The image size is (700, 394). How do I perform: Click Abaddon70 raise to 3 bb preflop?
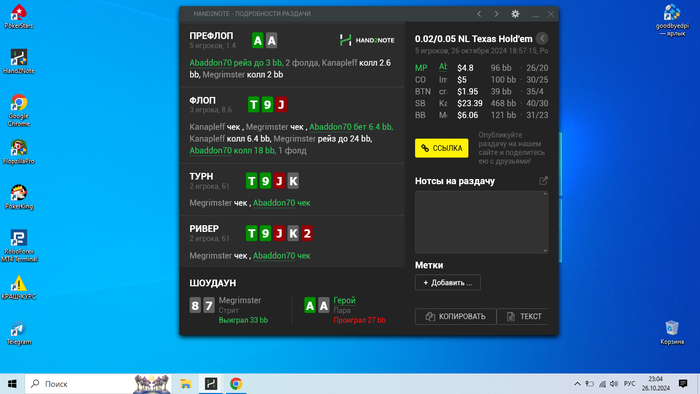236,63
